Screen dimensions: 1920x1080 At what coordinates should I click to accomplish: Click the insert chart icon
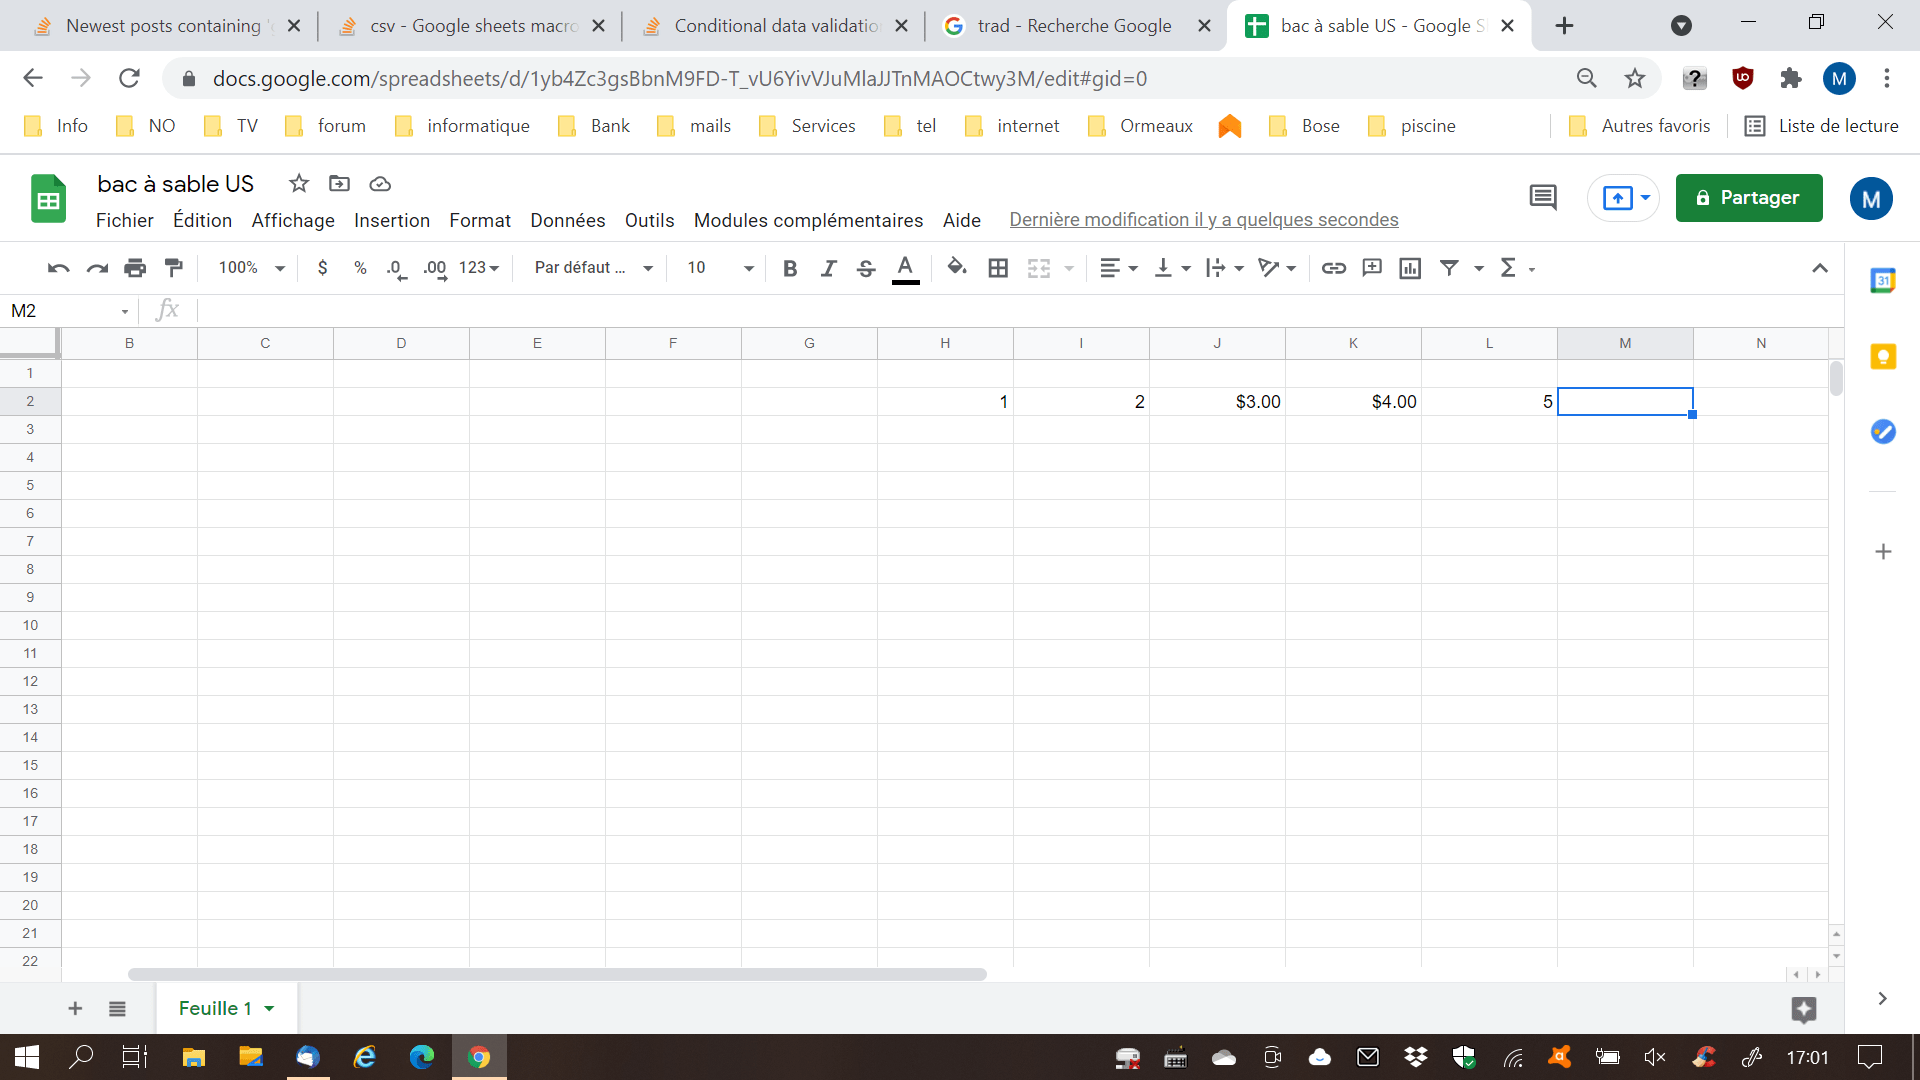[1410, 268]
